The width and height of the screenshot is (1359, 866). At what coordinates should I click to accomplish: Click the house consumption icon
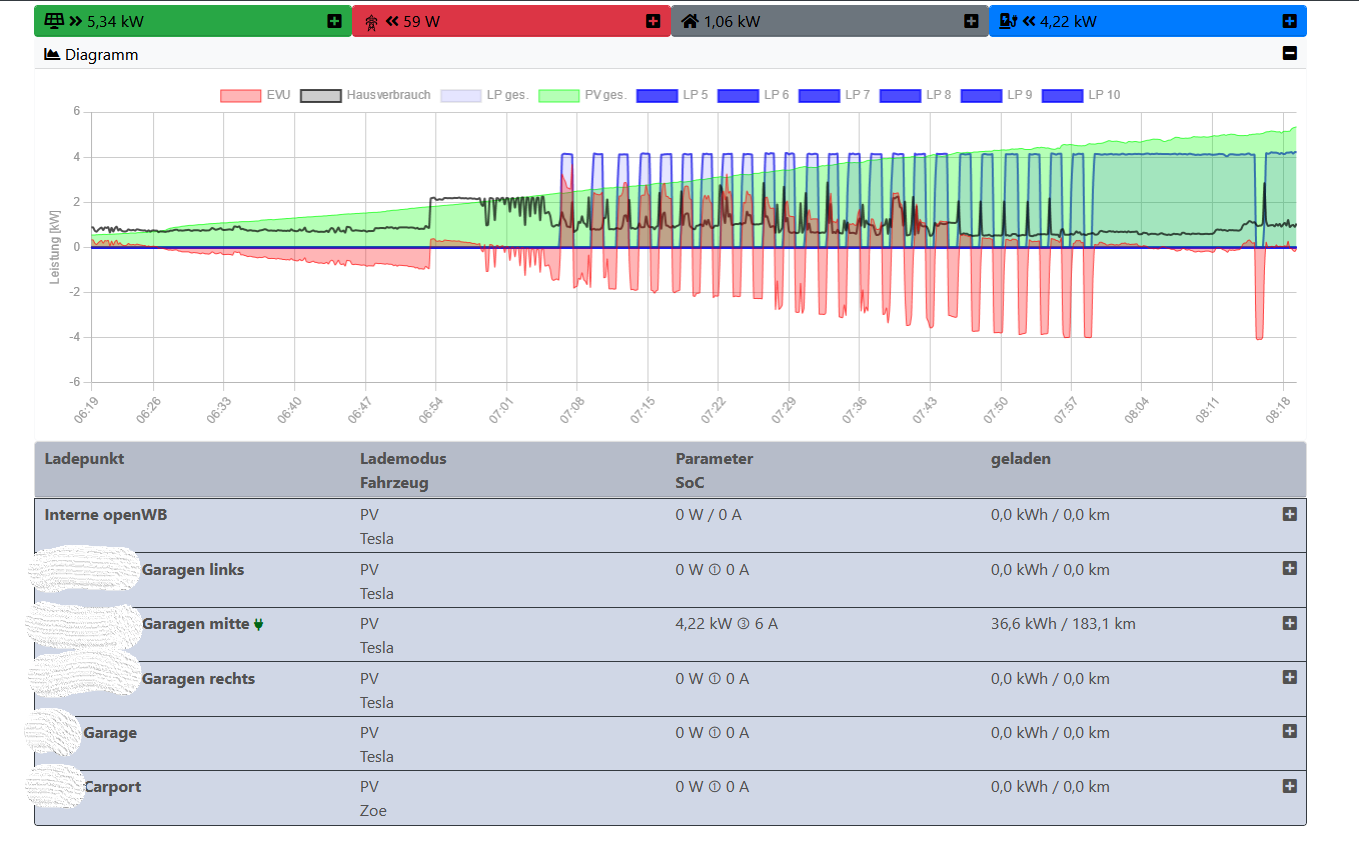click(690, 21)
